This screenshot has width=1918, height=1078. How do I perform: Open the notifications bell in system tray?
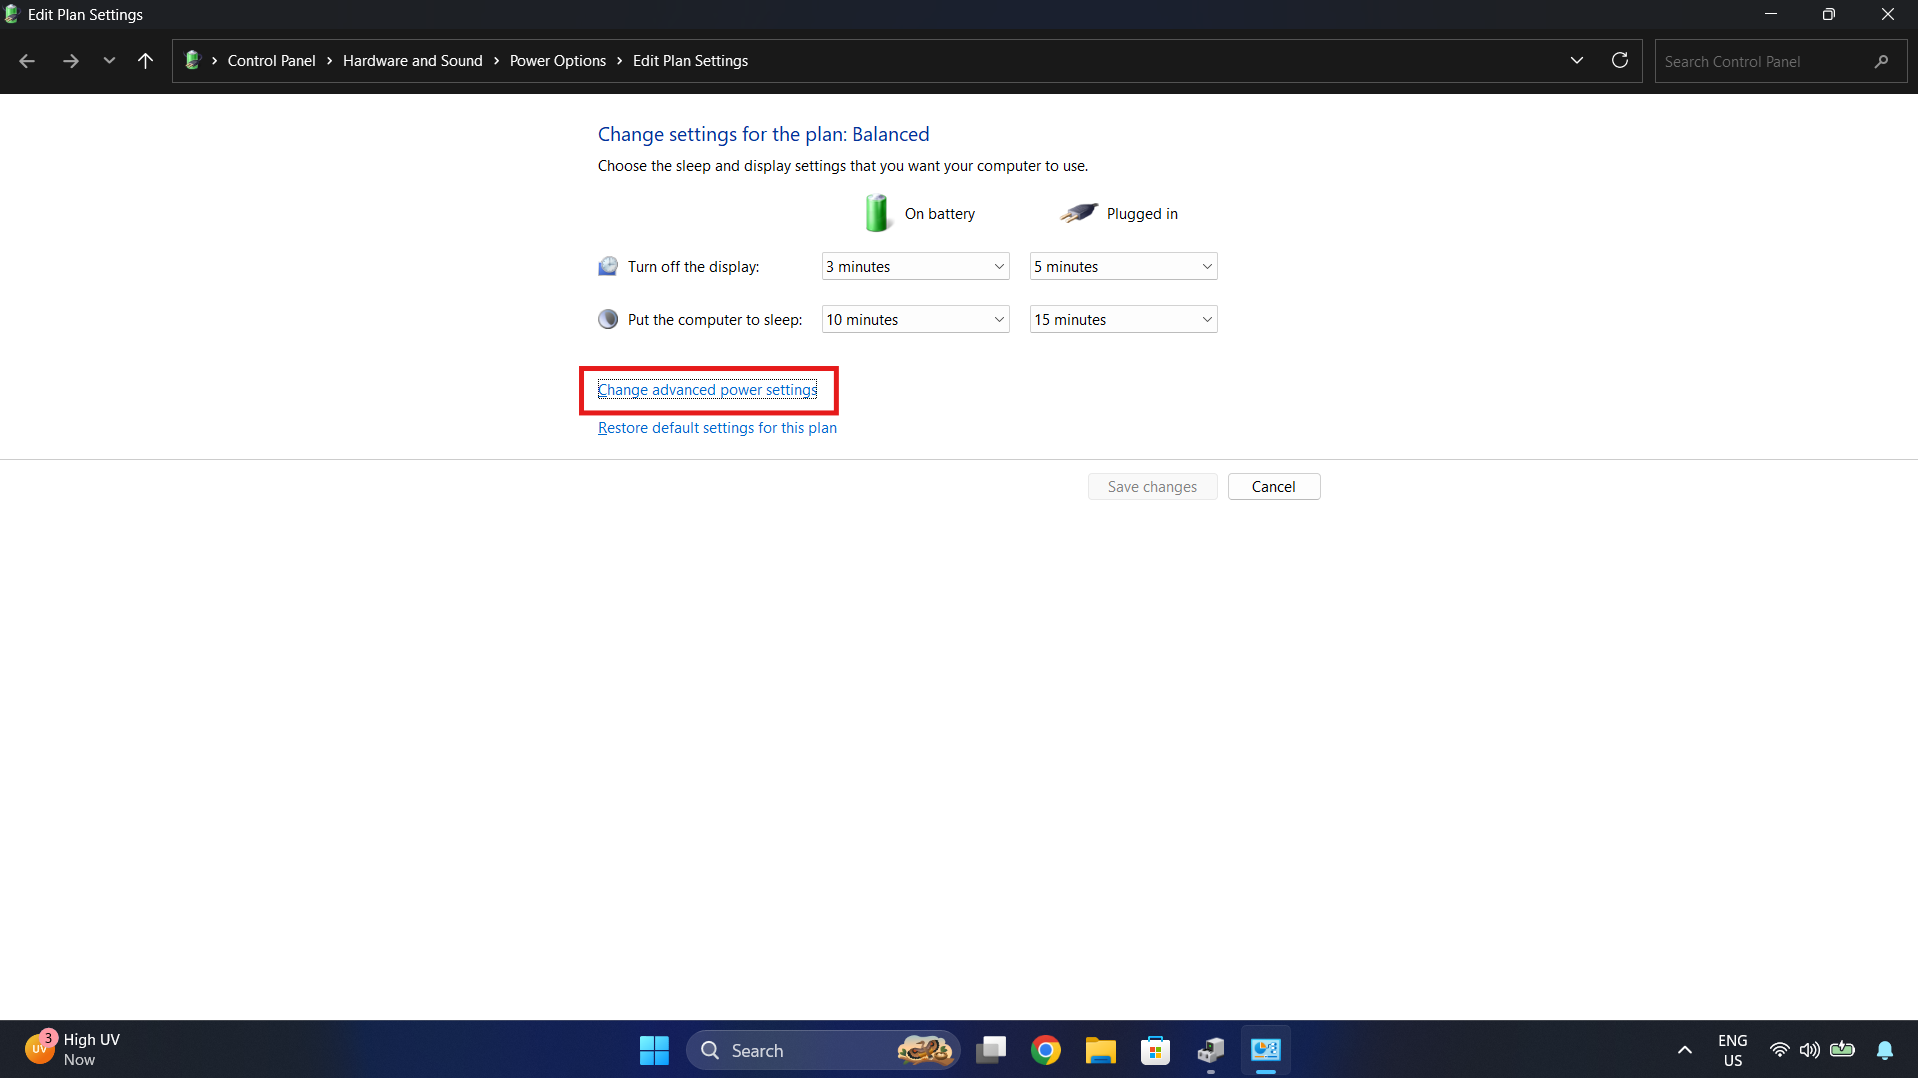point(1886,1050)
